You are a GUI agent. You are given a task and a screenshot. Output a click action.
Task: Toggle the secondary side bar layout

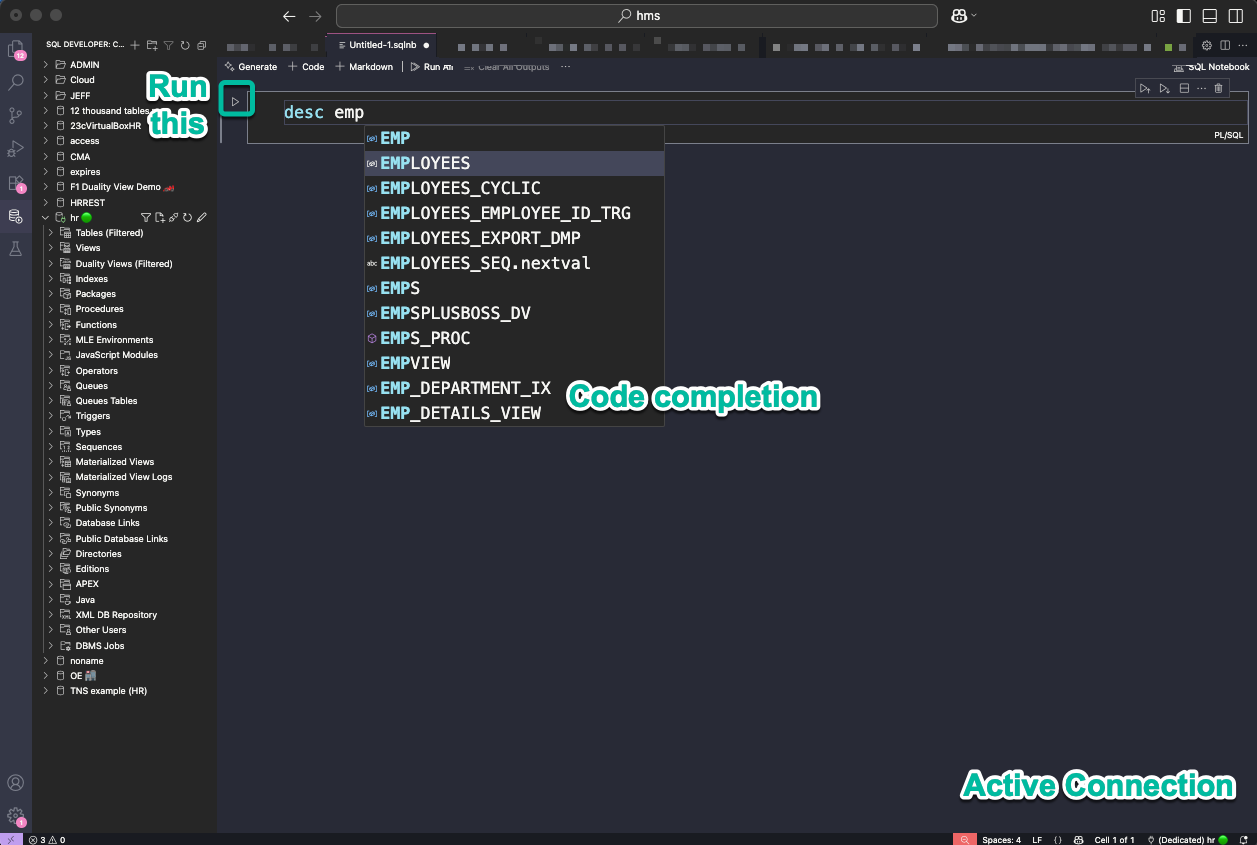pos(1236,16)
